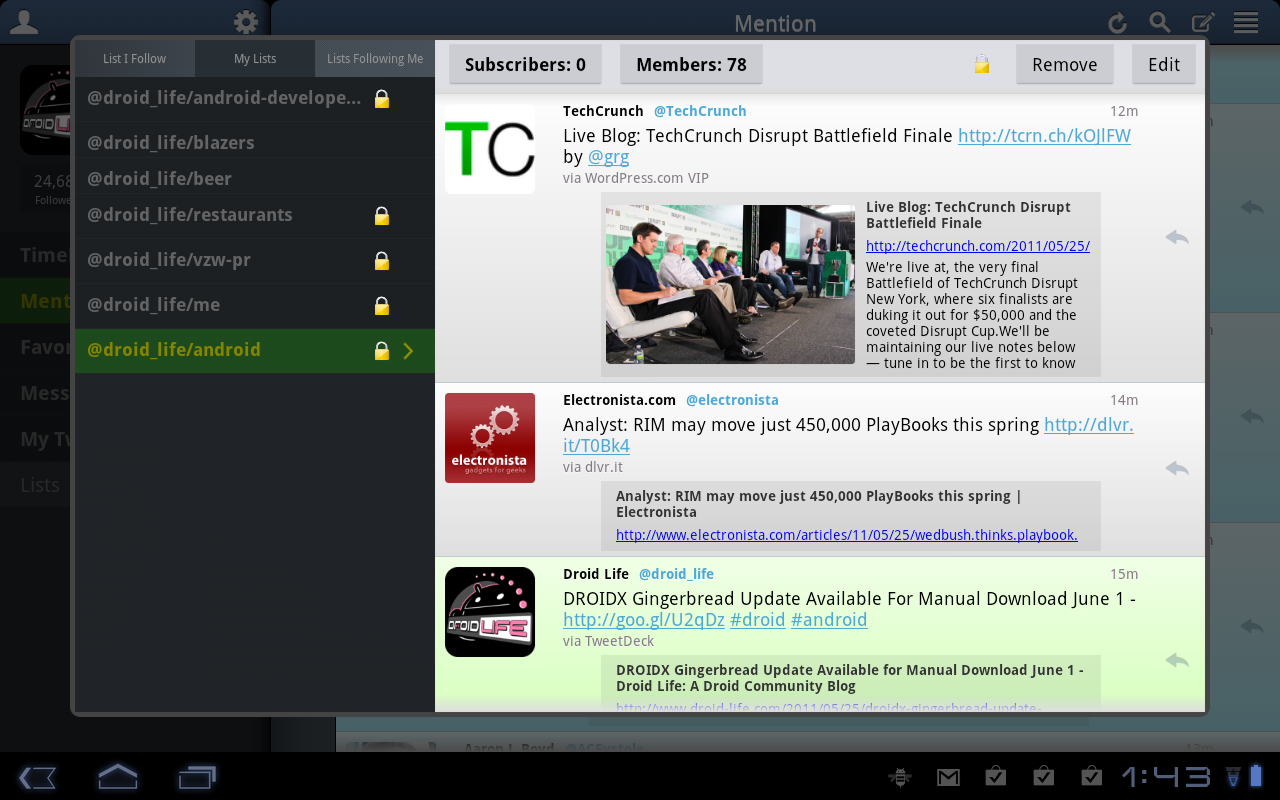Viewport: 1280px width, 800px height.
Task: Show the Members: 78 list
Action: [x=691, y=65]
